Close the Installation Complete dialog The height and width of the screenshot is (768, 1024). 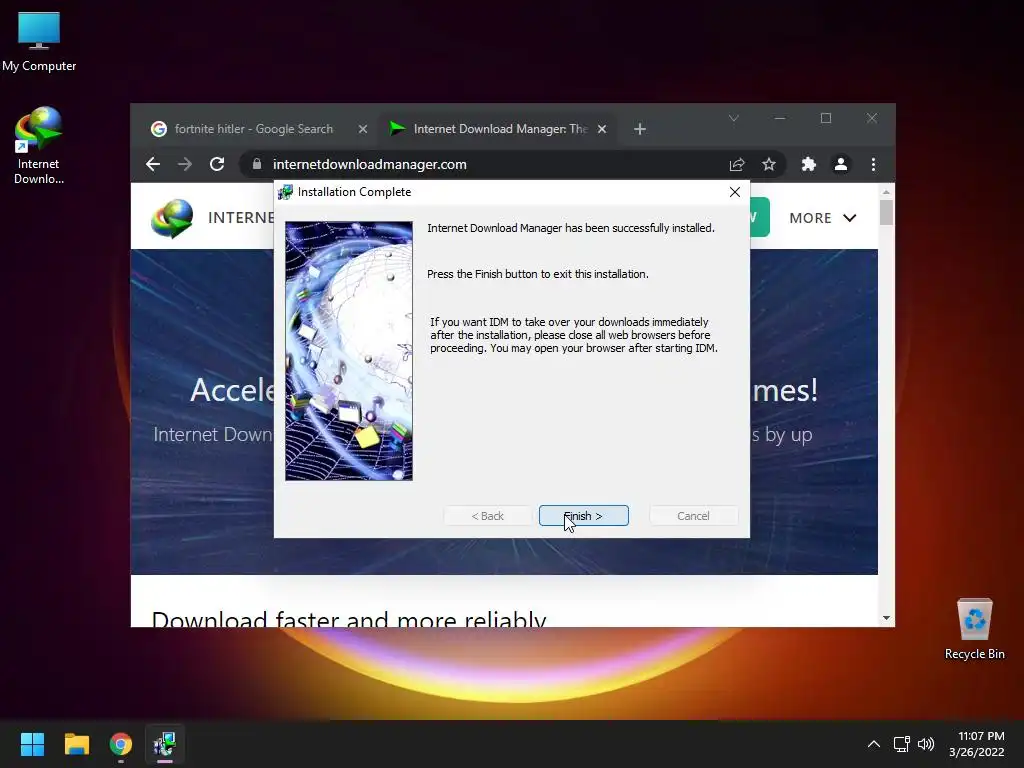pyautogui.click(x=735, y=192)
